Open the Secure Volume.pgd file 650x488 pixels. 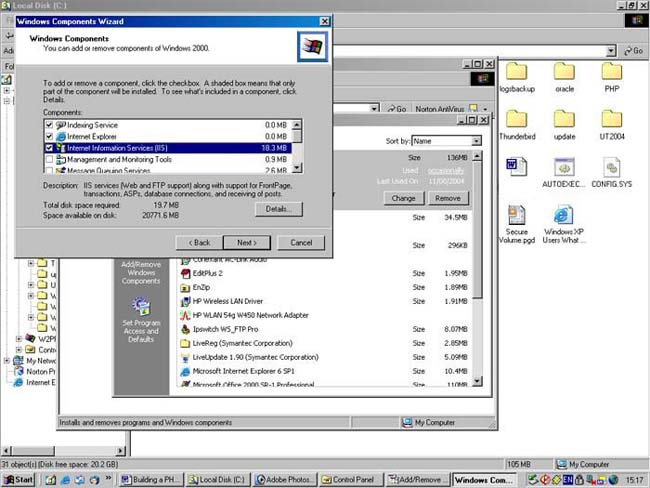coord(516,217)
